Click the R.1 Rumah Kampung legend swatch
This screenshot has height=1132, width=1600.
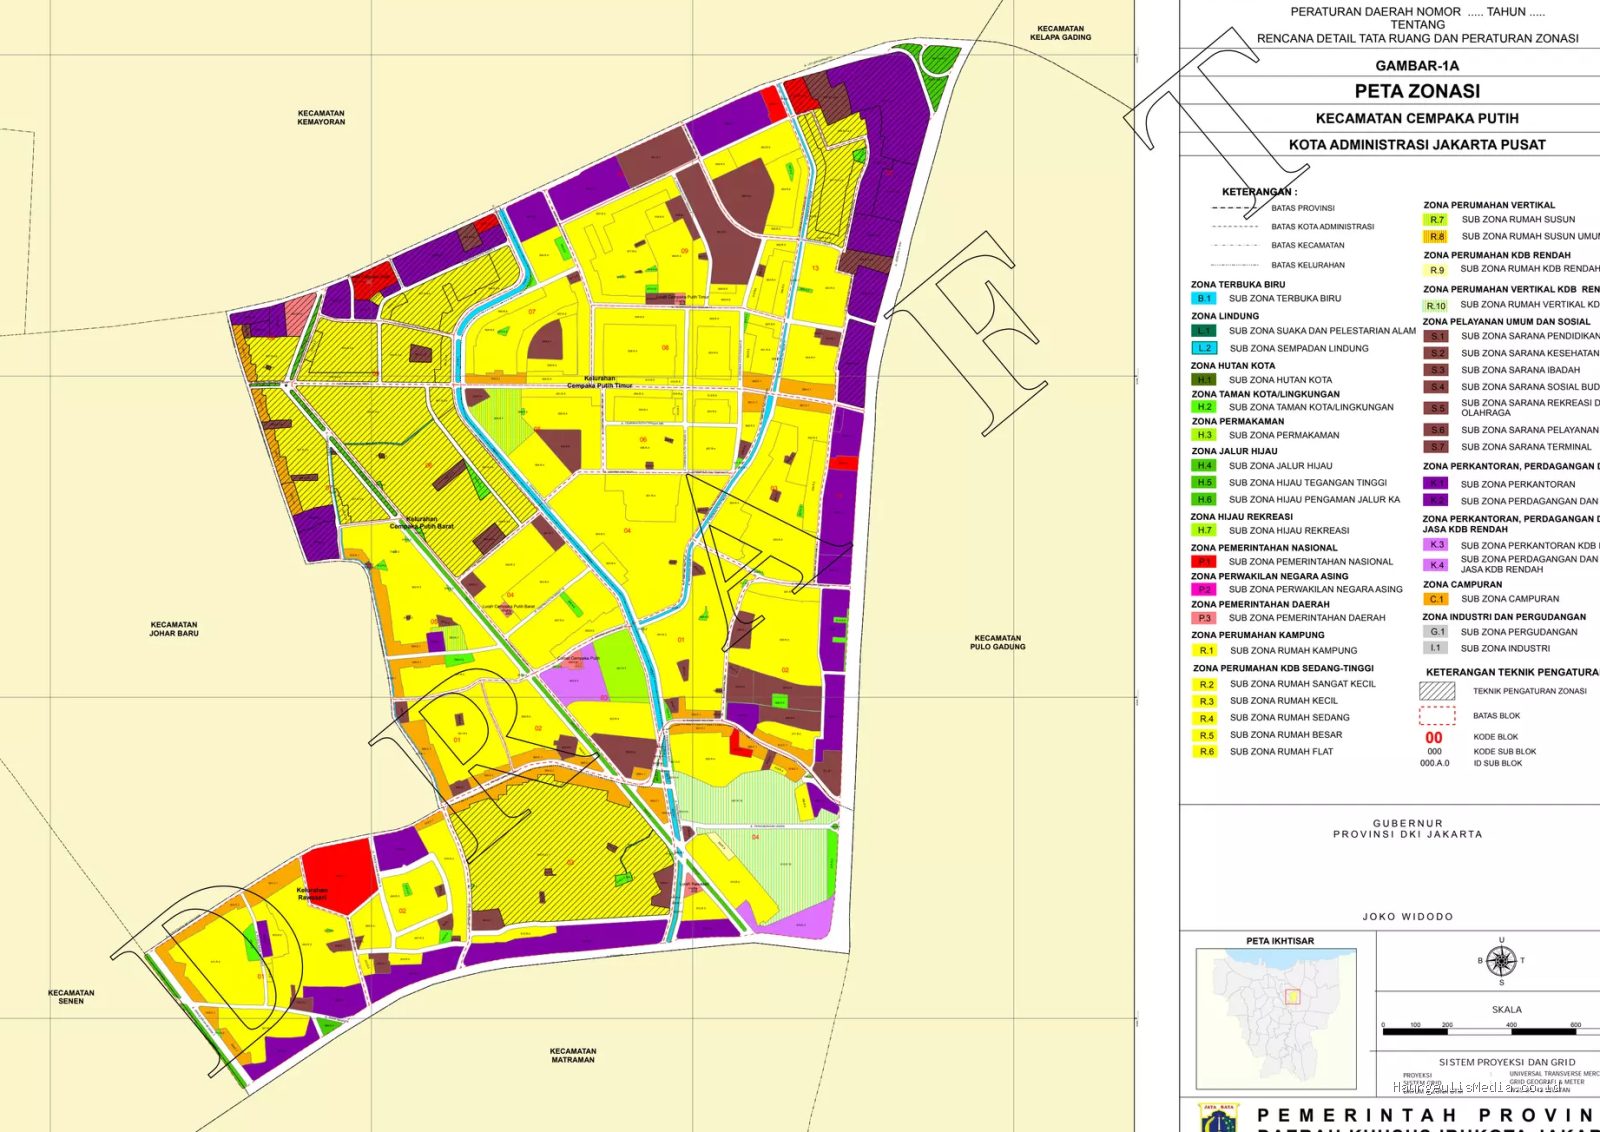(x=1206, y=650)
